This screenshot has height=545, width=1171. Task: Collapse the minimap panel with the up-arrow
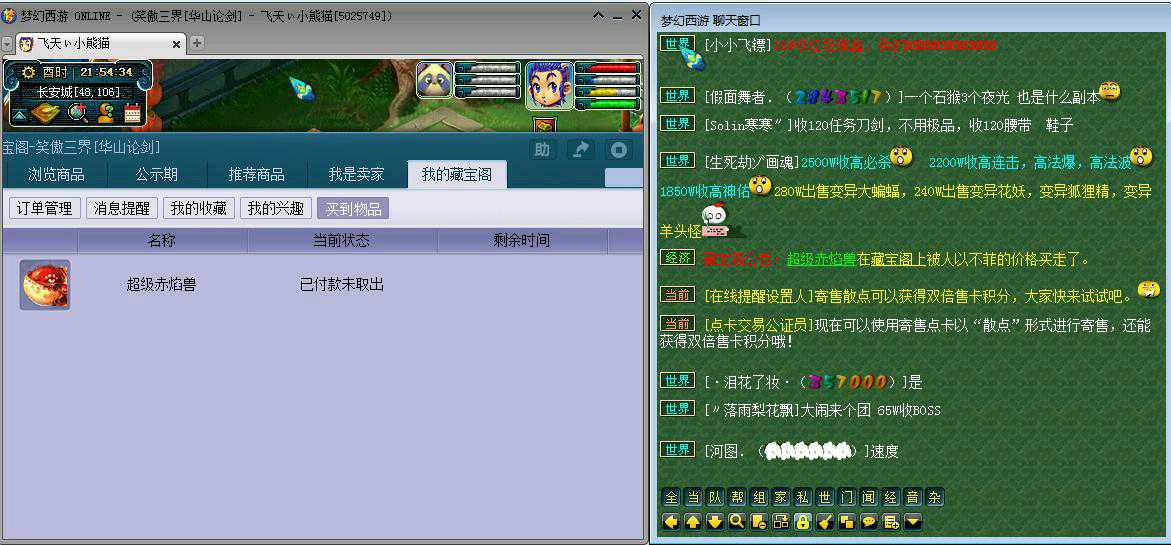20,114
